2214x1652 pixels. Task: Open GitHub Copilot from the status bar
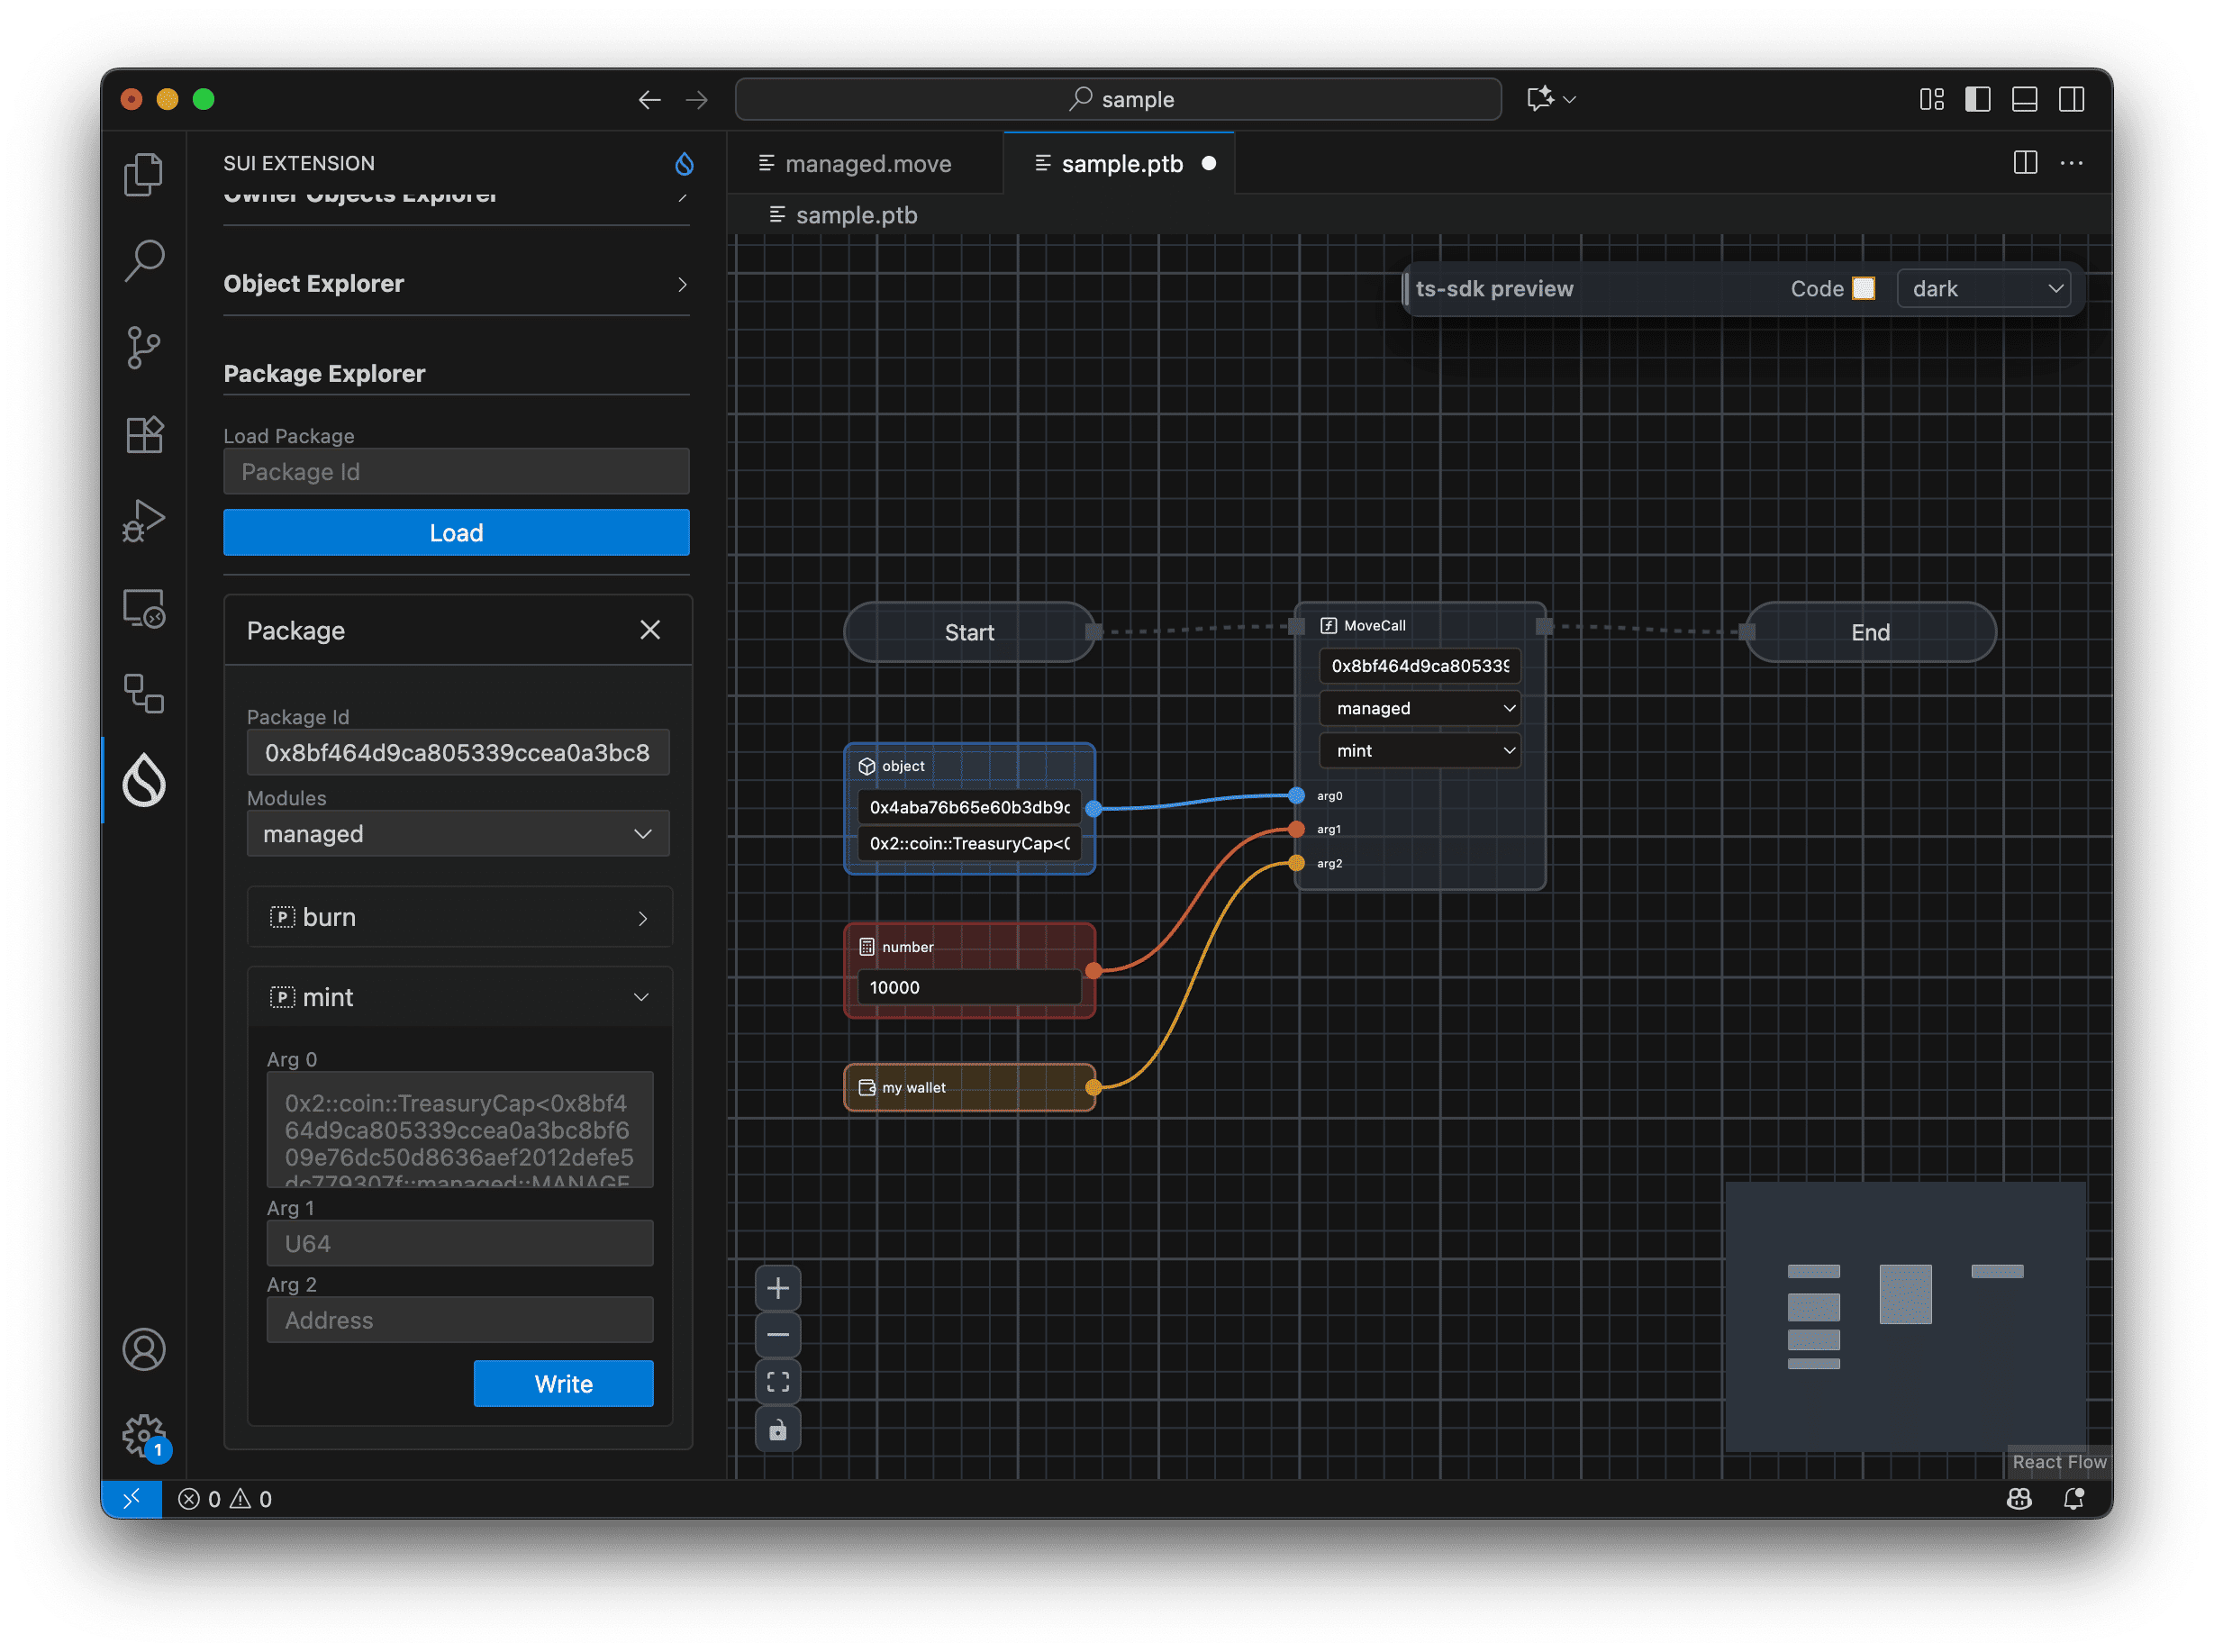tap(2020, 1499)
